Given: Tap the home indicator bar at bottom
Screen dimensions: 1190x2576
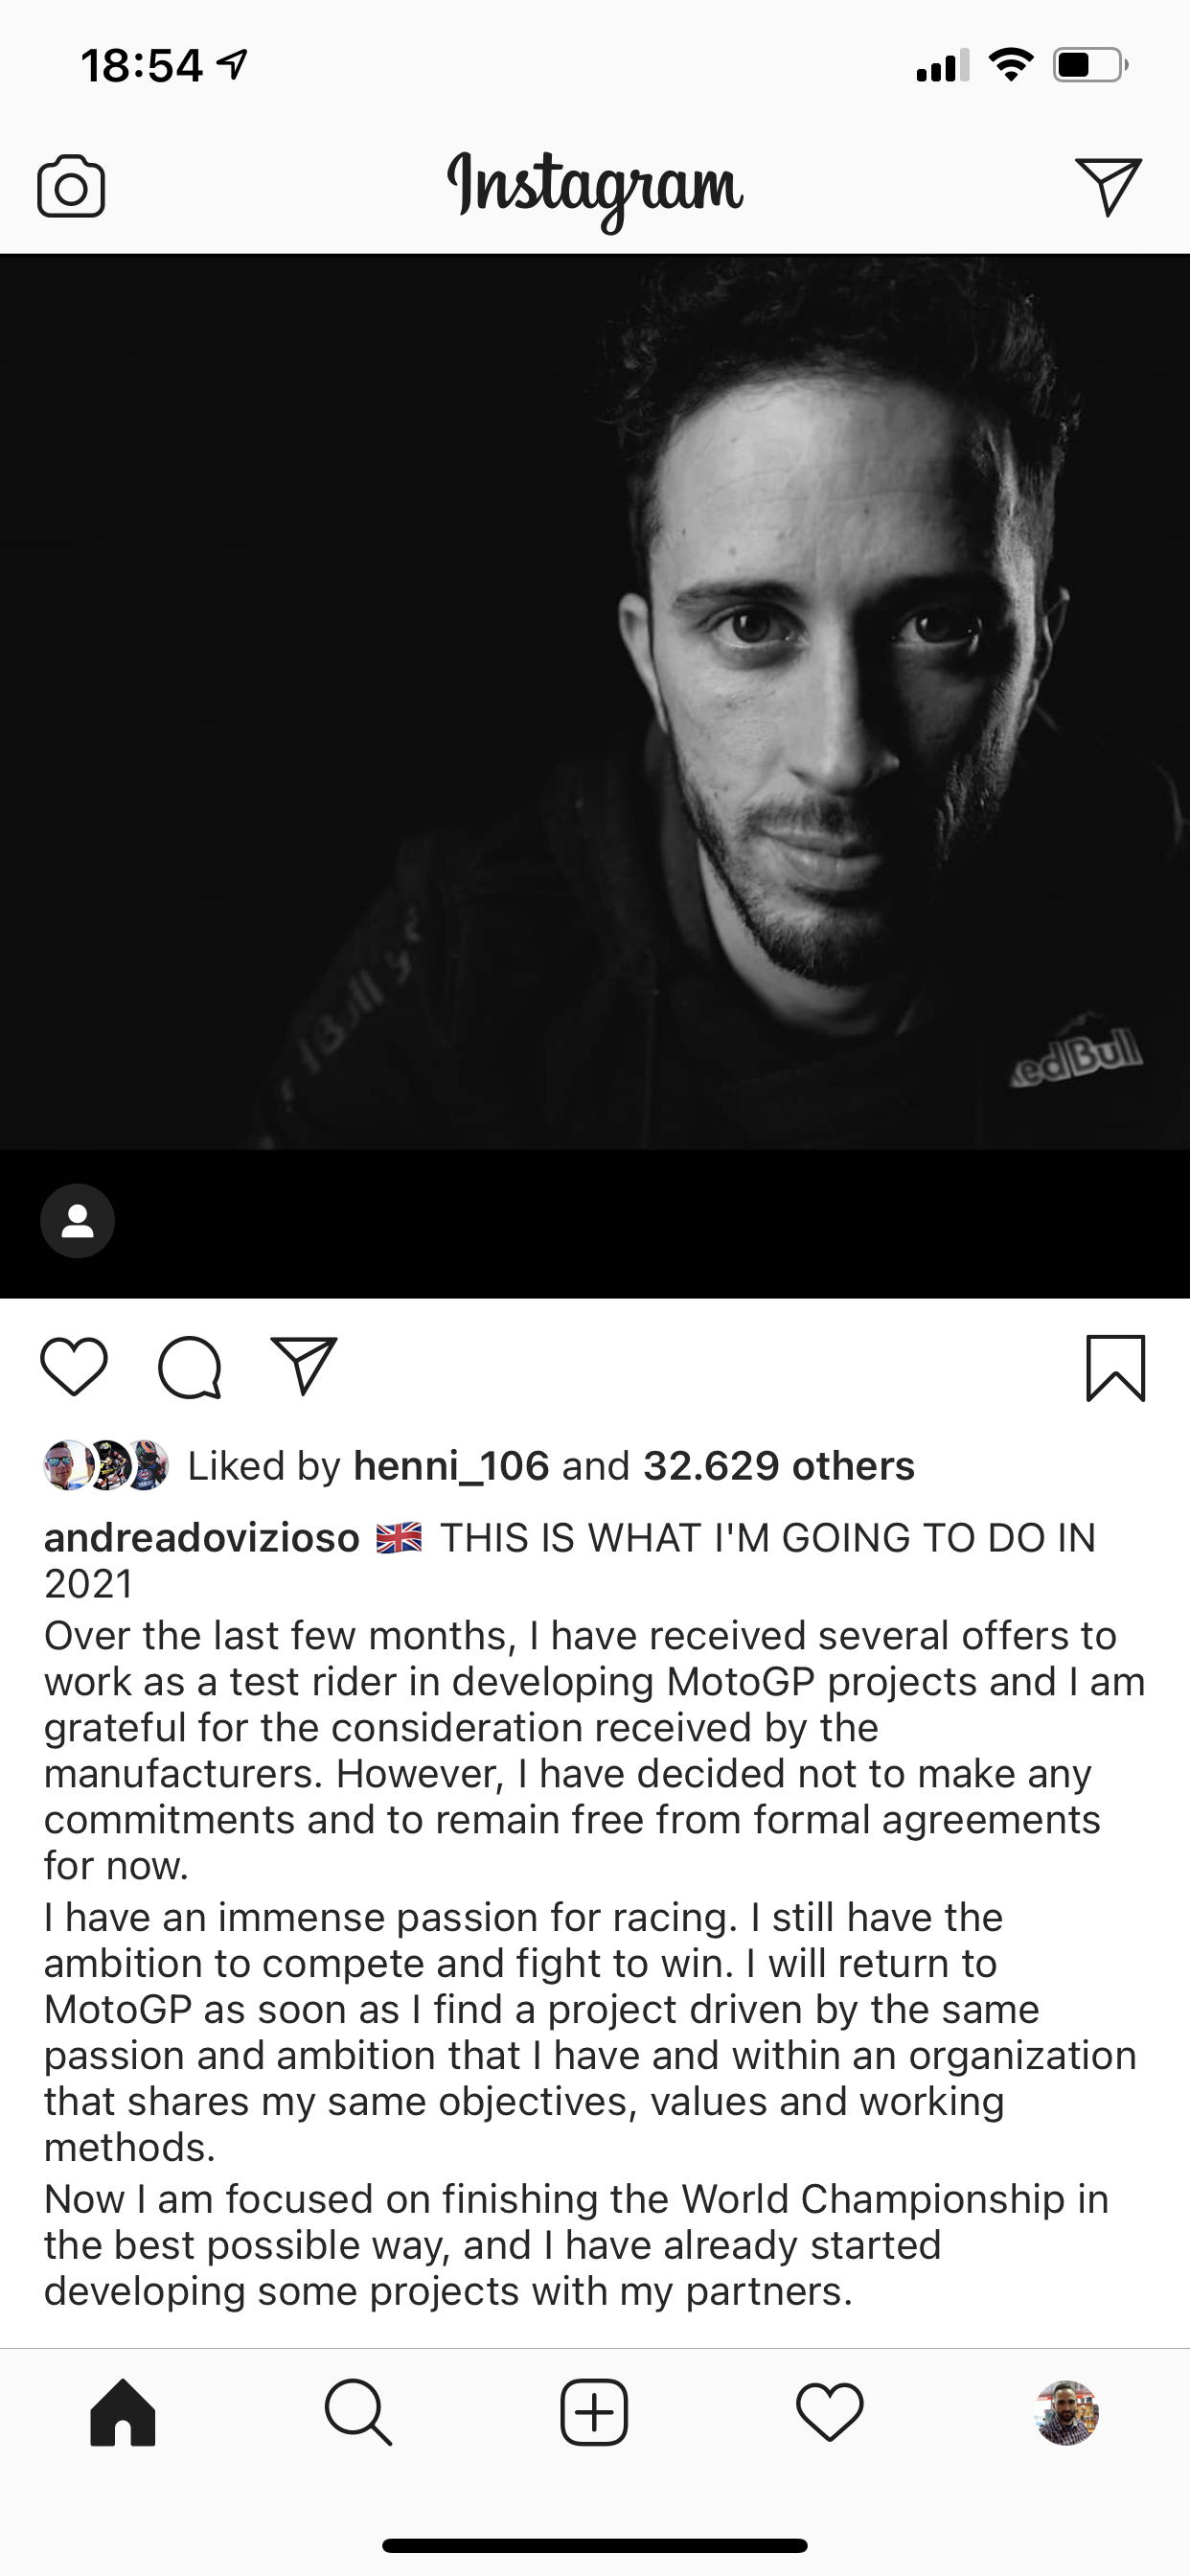Looking at the screenshot, I should (595, 2545).
